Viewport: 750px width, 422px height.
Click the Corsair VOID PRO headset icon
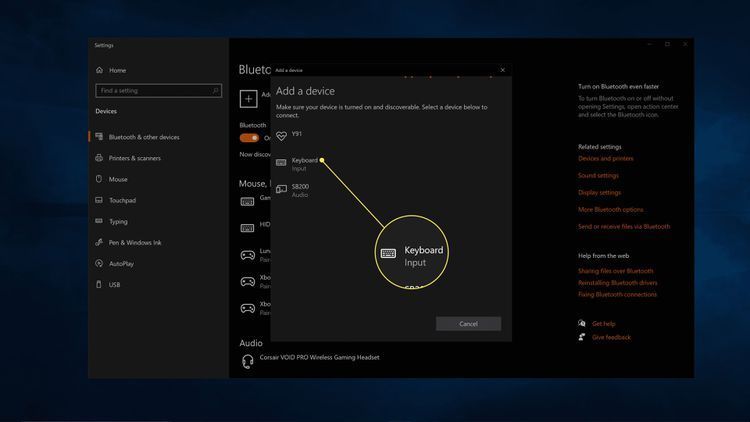pyautogui.click(x=247, y=361)
